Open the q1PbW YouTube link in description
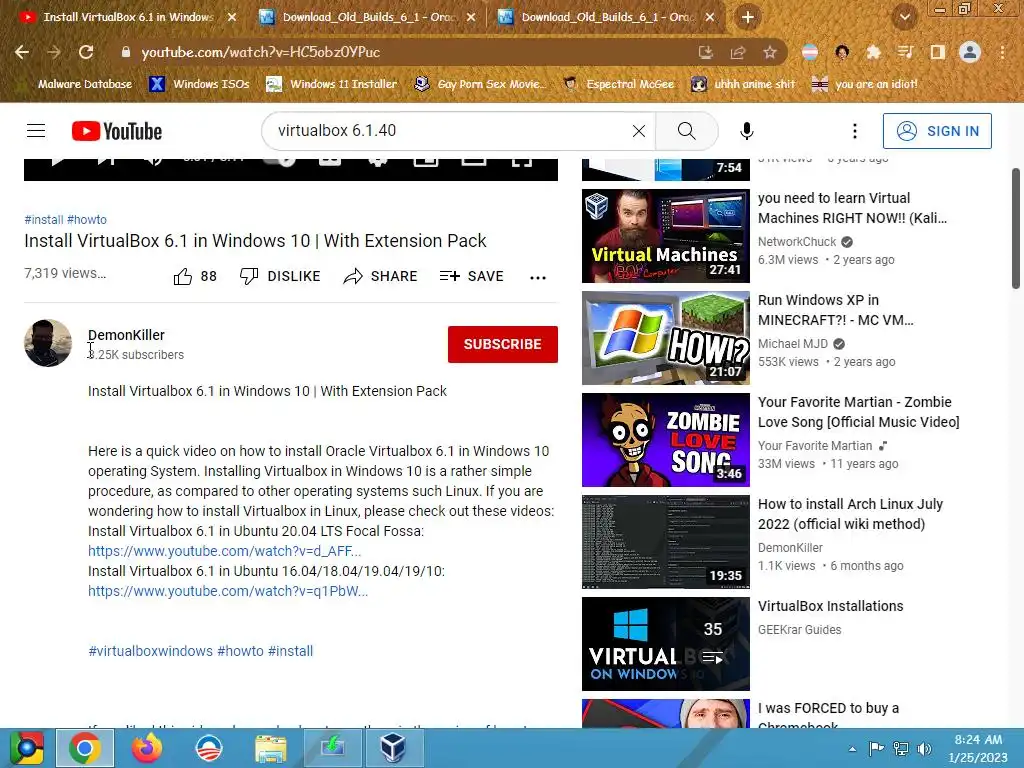The width and height of the screenshot is (1024, 768). coord(228,591)
